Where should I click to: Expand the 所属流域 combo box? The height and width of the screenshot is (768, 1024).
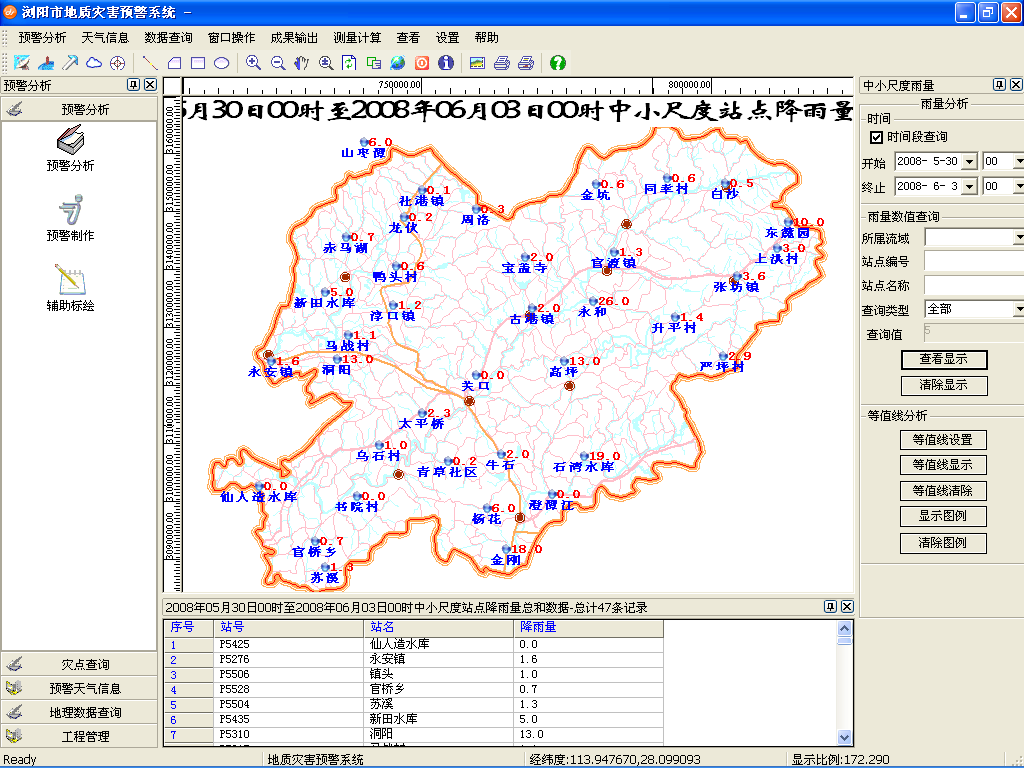click(x=1018, y=238)
